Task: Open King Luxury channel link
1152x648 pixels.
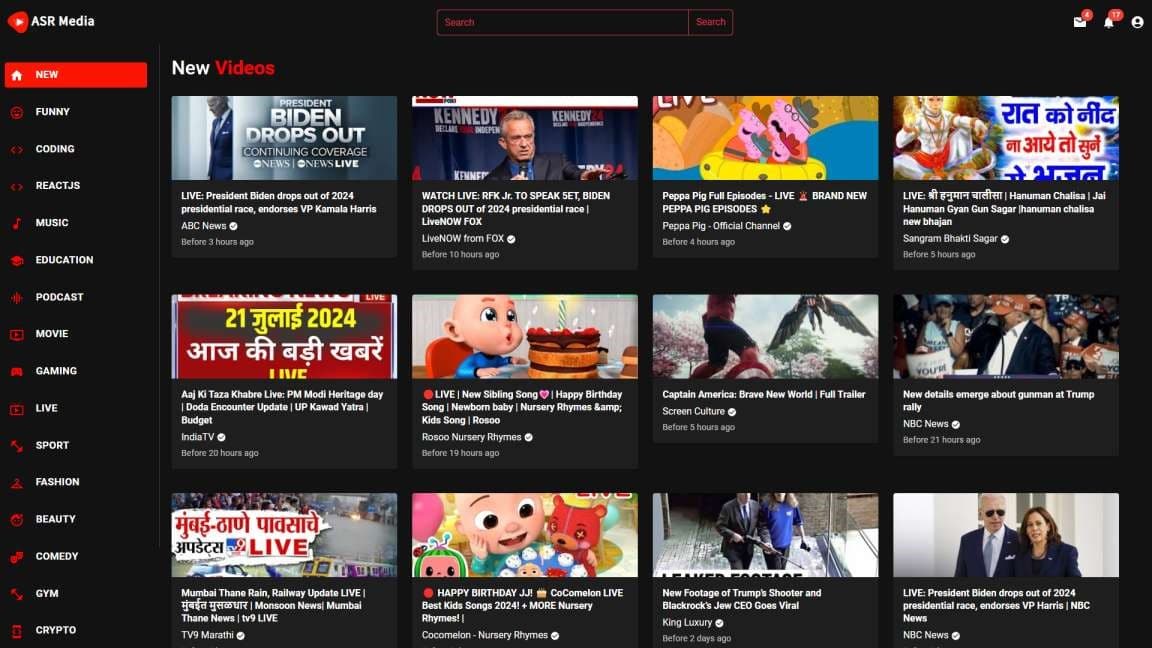Action: click(x=687, y=622)
